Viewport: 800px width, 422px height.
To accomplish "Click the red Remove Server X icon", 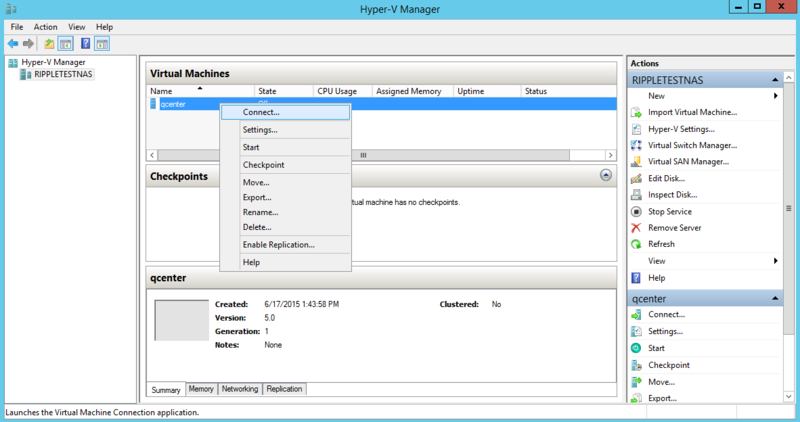I will pyautogui.click(x=636, y=228).
